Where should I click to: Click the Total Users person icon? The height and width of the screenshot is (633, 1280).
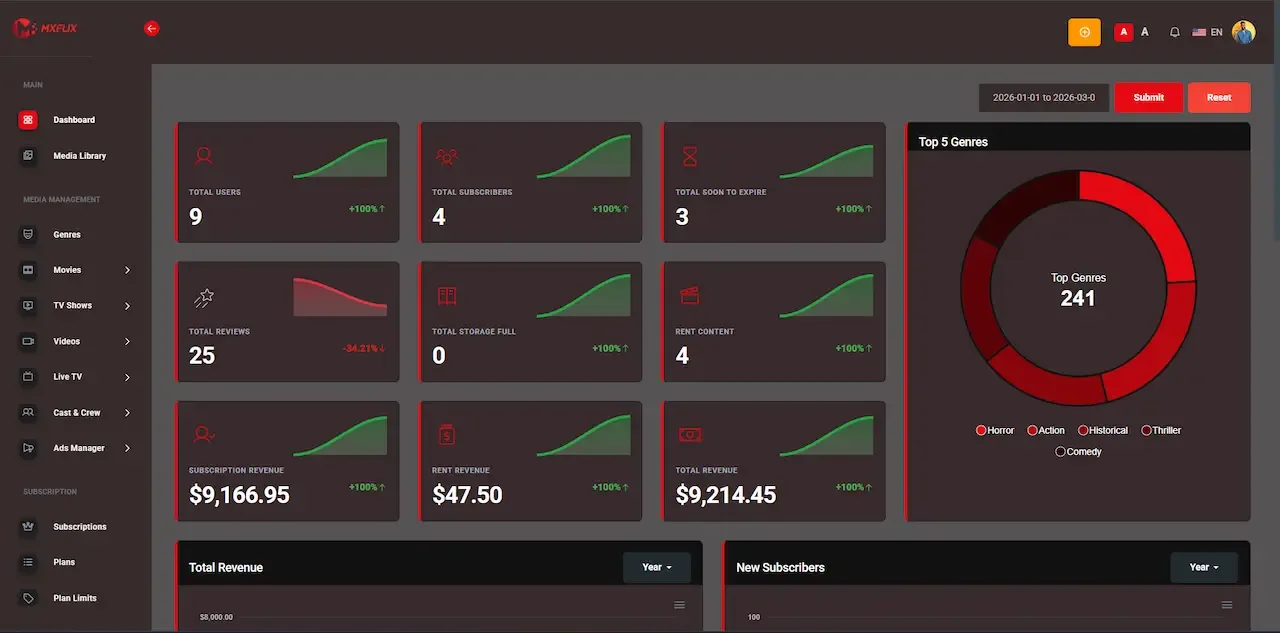203,156
